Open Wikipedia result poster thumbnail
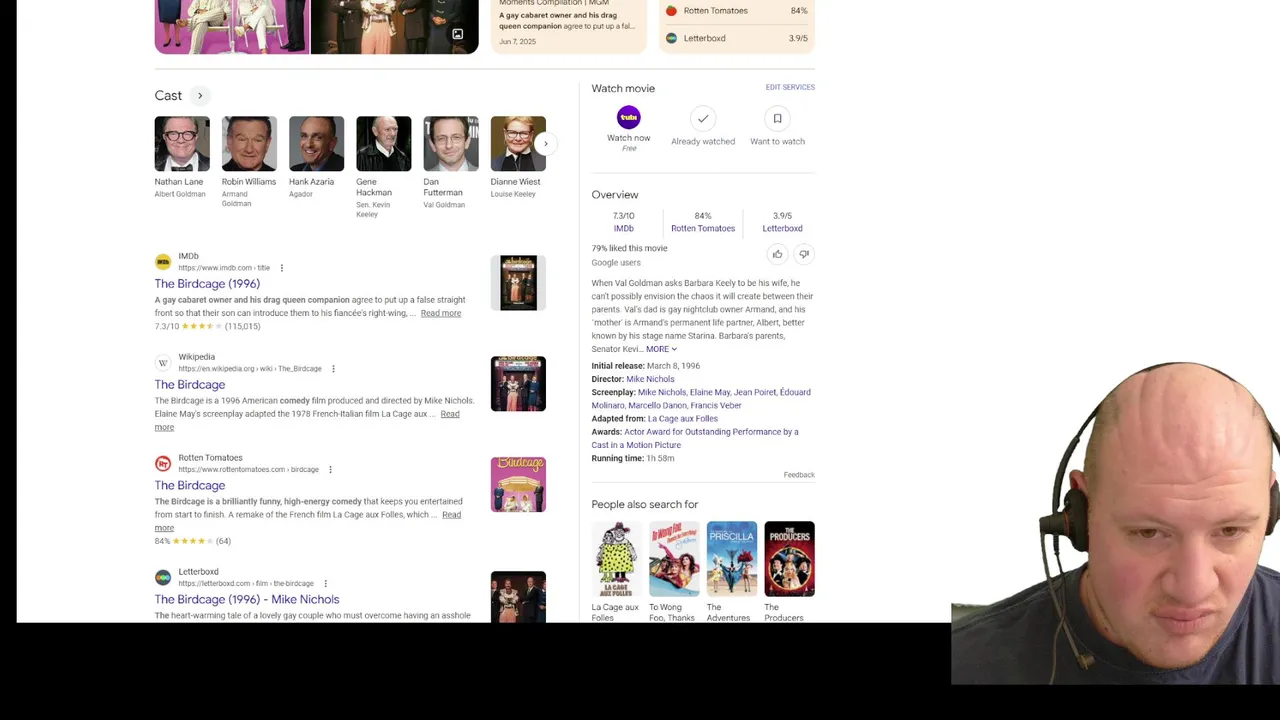 point(518,384)
